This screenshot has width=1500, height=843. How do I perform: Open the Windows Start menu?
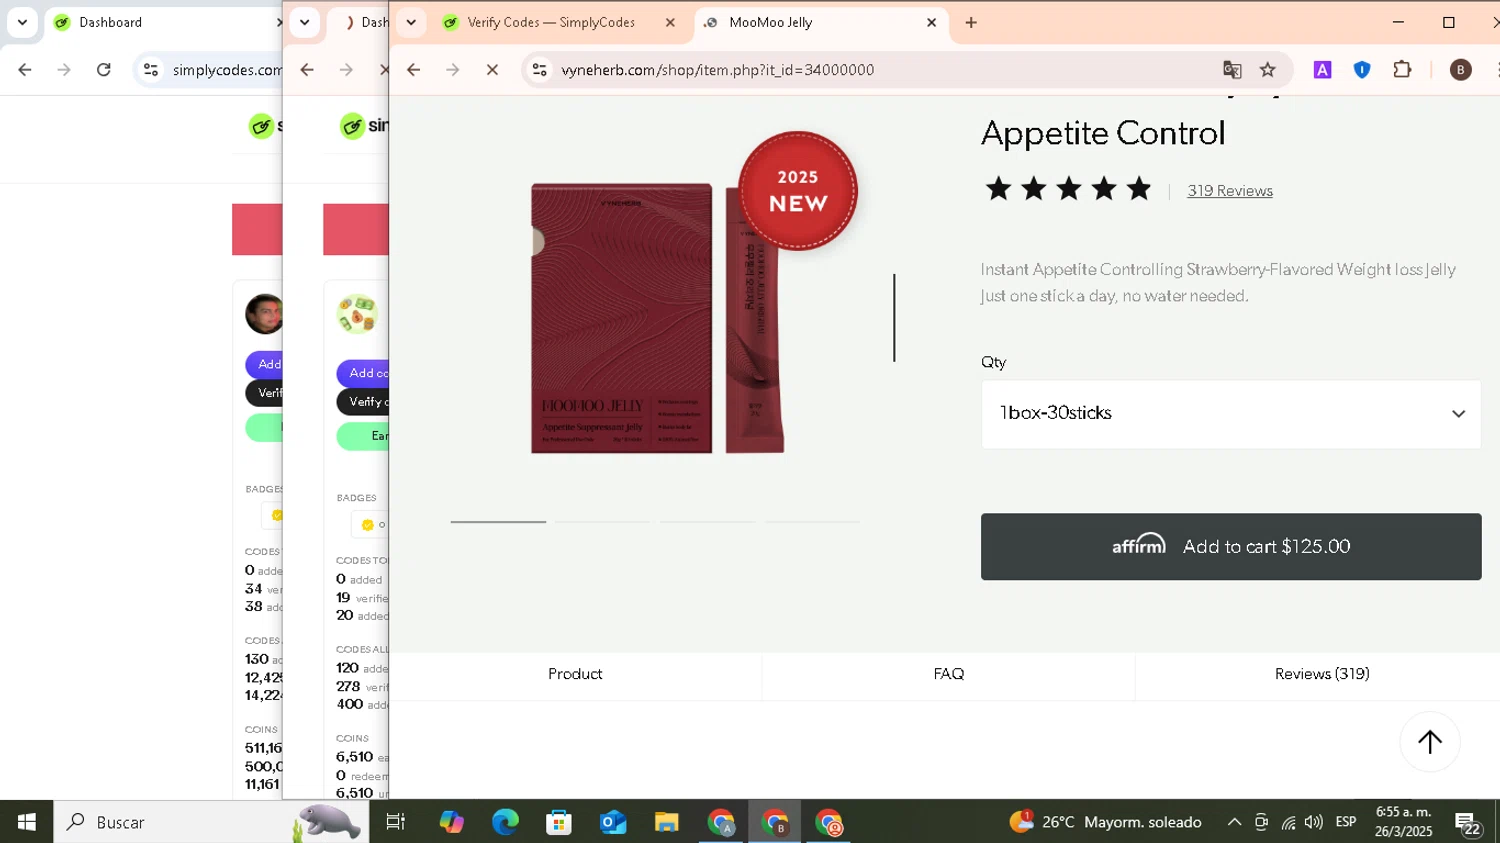[26, 822]
